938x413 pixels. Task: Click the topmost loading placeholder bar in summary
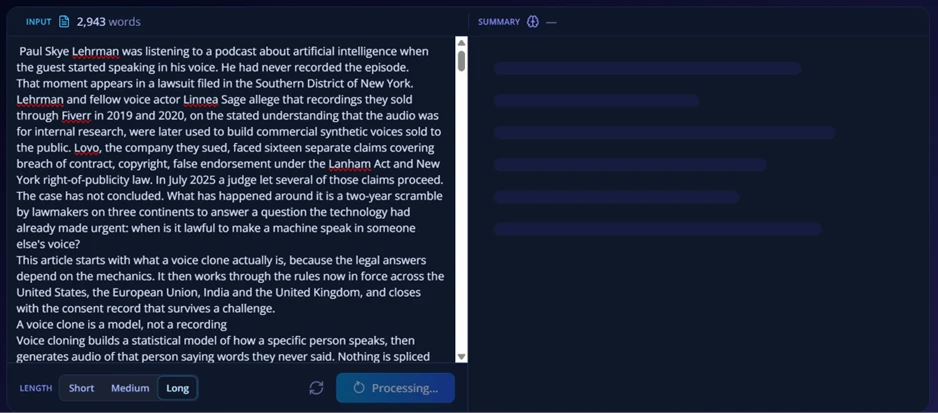point(647,68)
